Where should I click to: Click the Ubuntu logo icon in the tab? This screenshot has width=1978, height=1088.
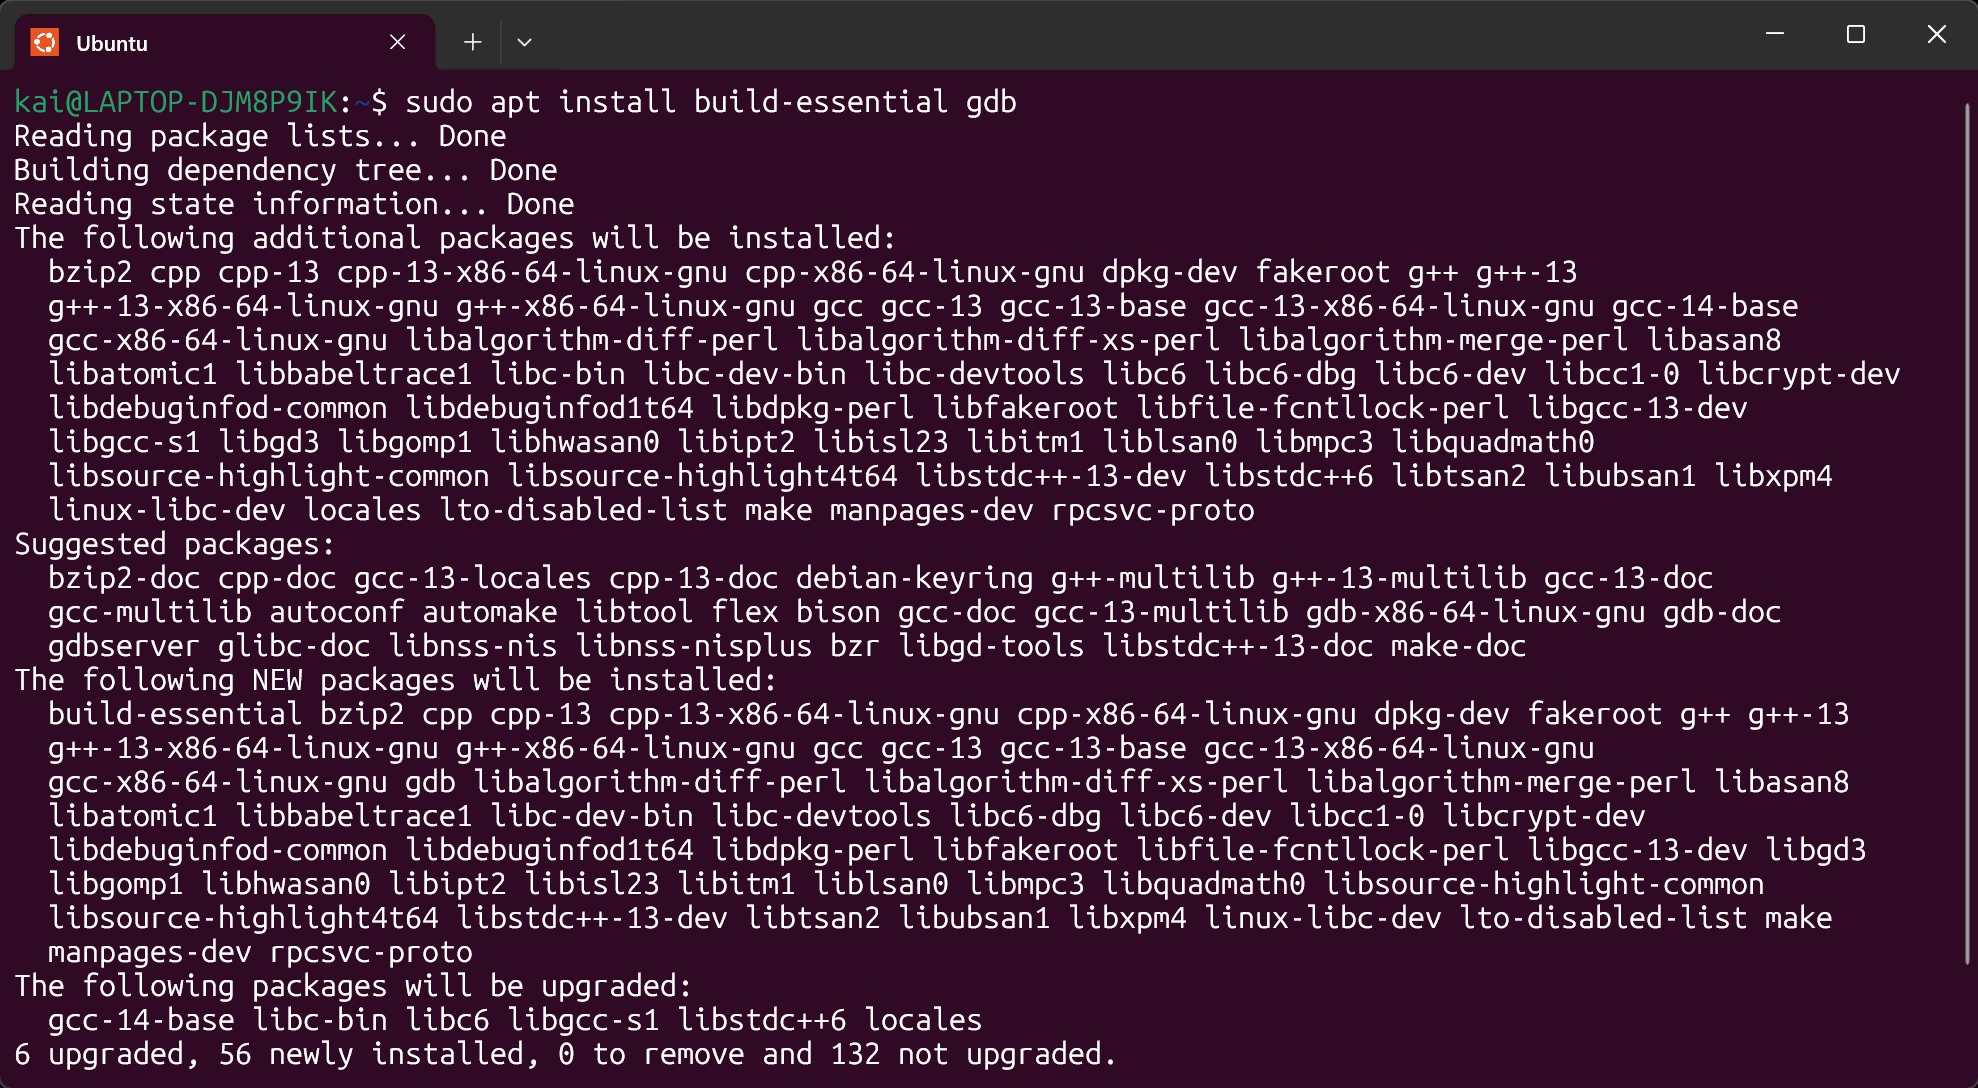45,43
